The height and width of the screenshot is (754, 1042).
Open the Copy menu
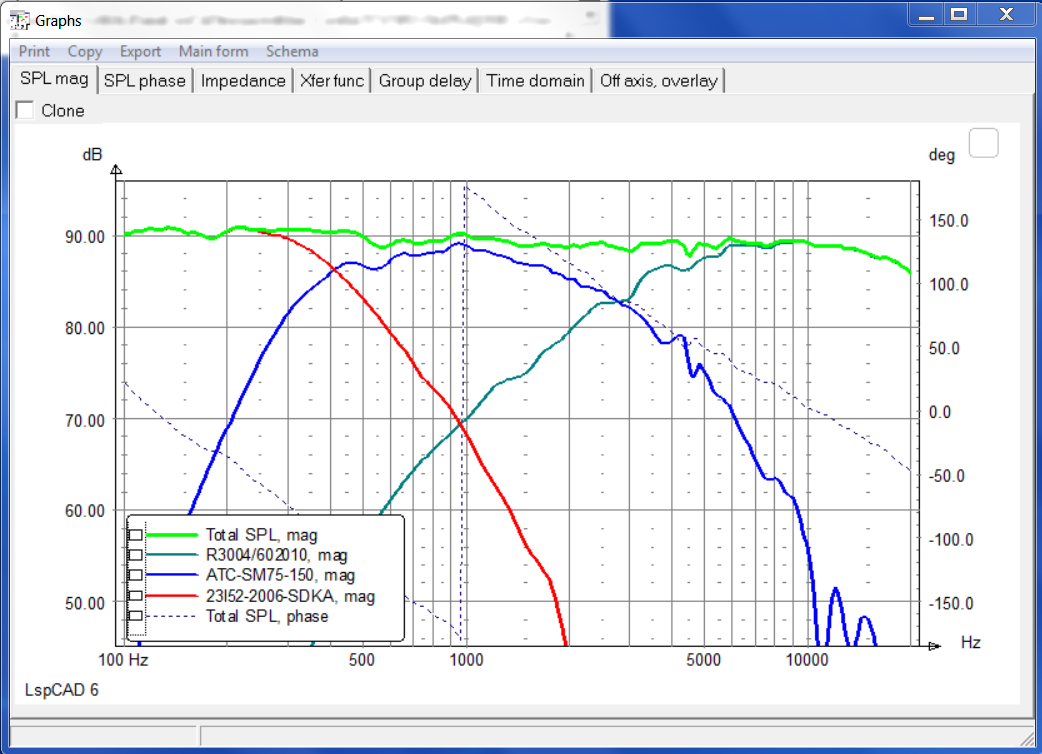(85, 52)
